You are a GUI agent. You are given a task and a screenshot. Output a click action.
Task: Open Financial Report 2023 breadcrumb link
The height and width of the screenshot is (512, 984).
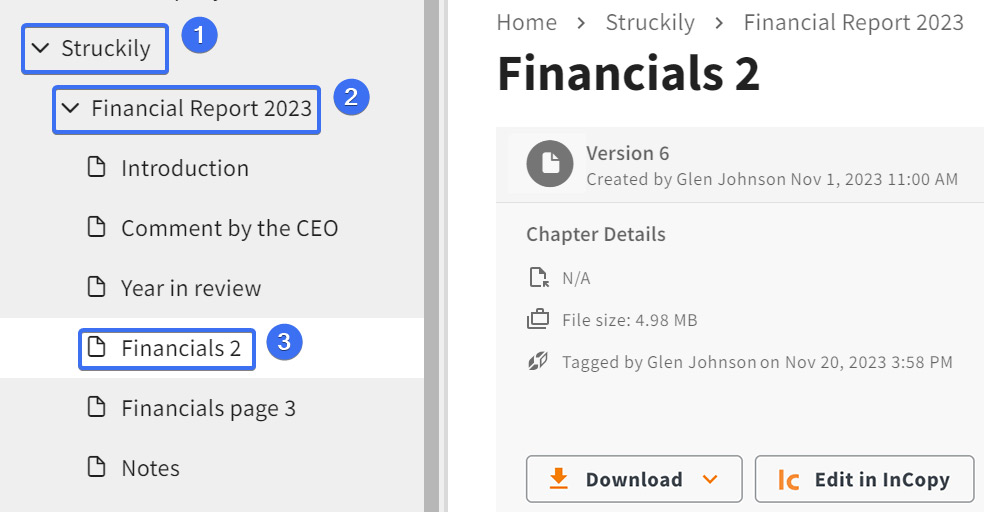[853, 23]
